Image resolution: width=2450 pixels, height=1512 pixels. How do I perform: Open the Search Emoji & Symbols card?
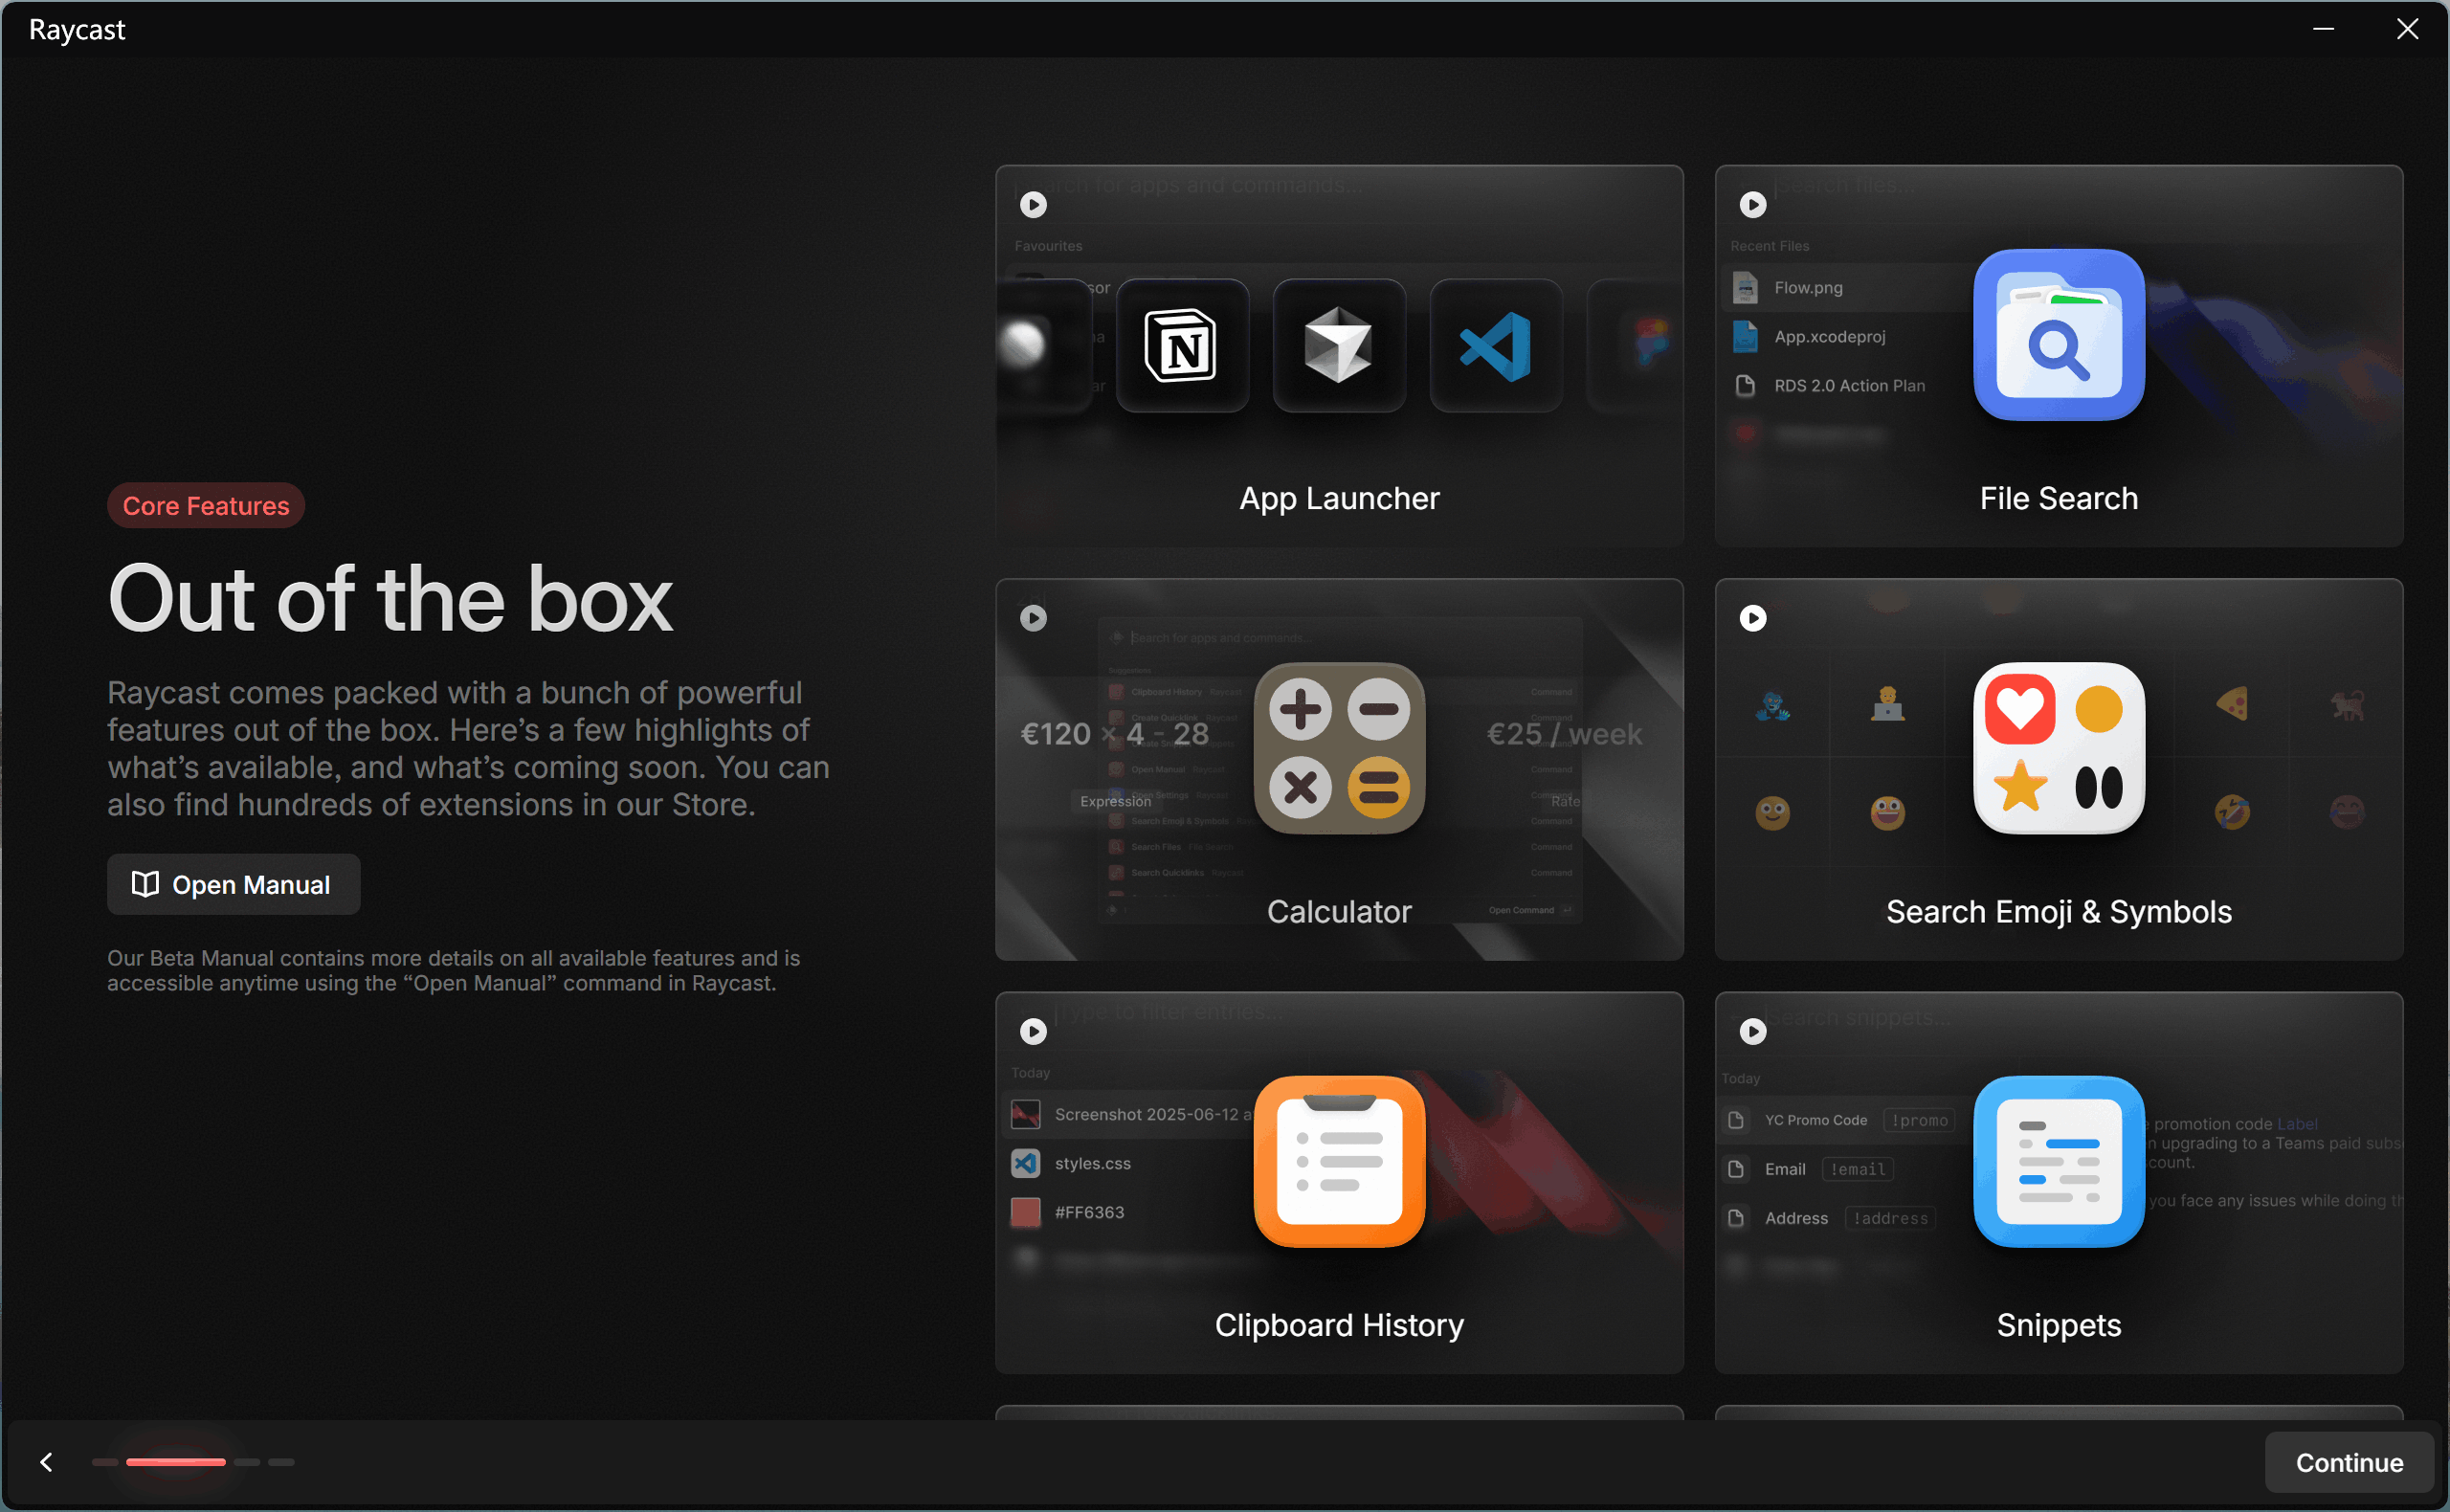pyautogui.click(x=2058, y=769)
